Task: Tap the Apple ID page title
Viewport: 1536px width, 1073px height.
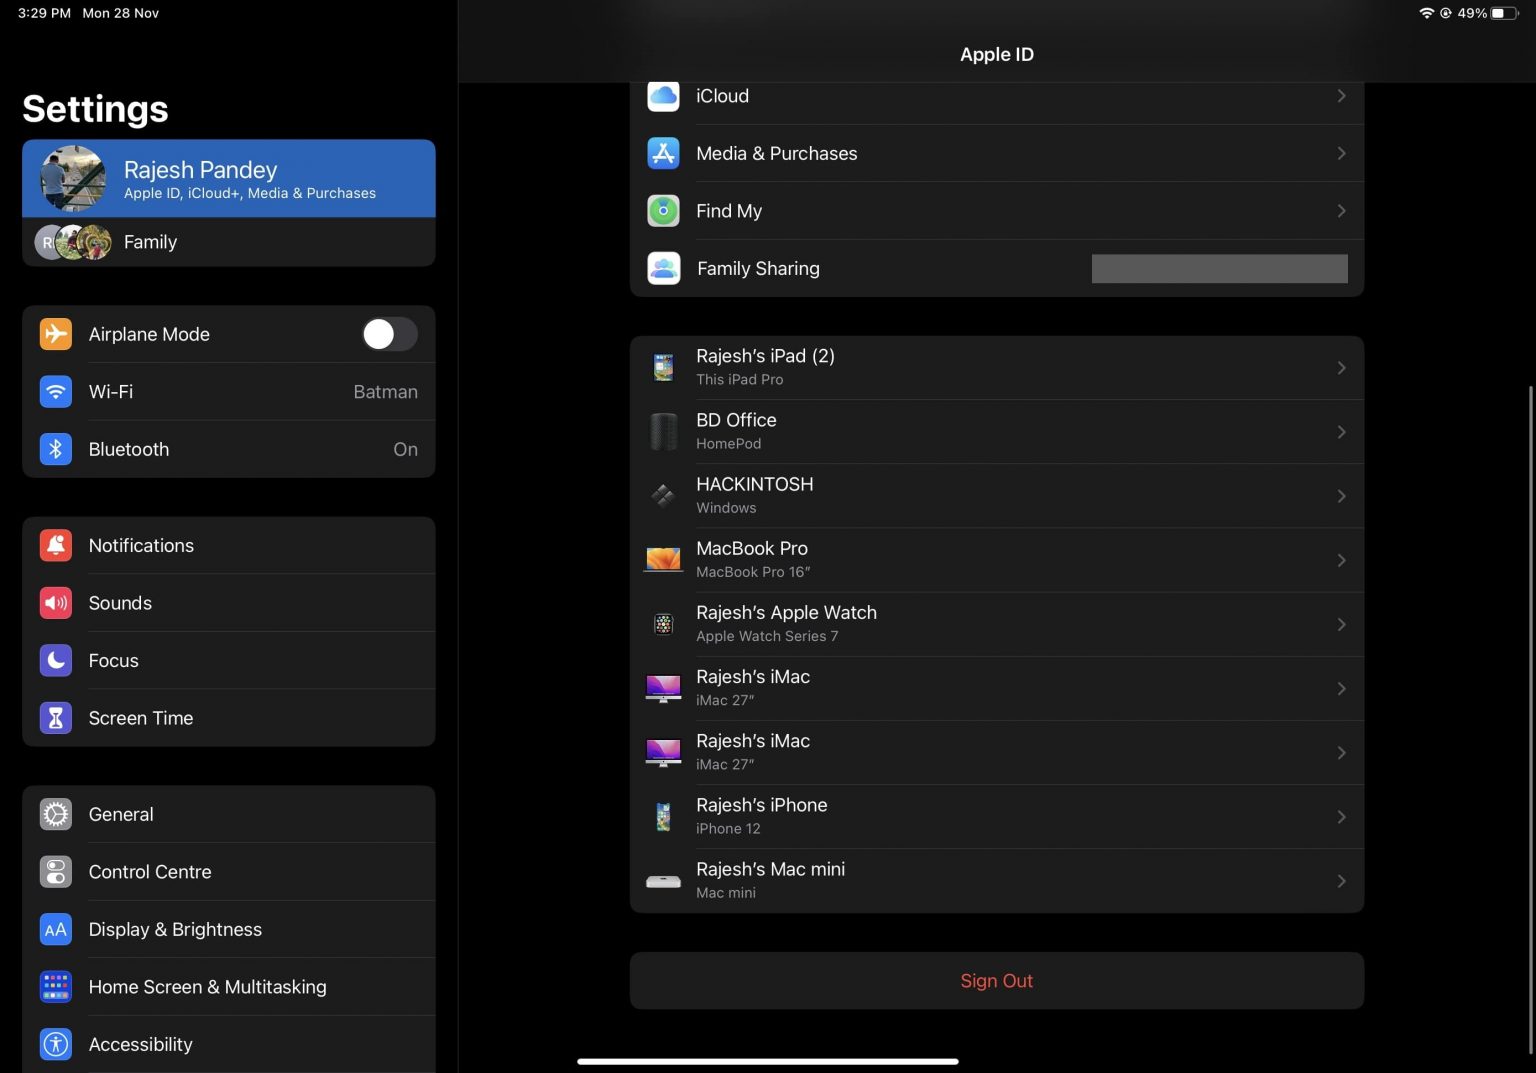Action: coord(997,55)
